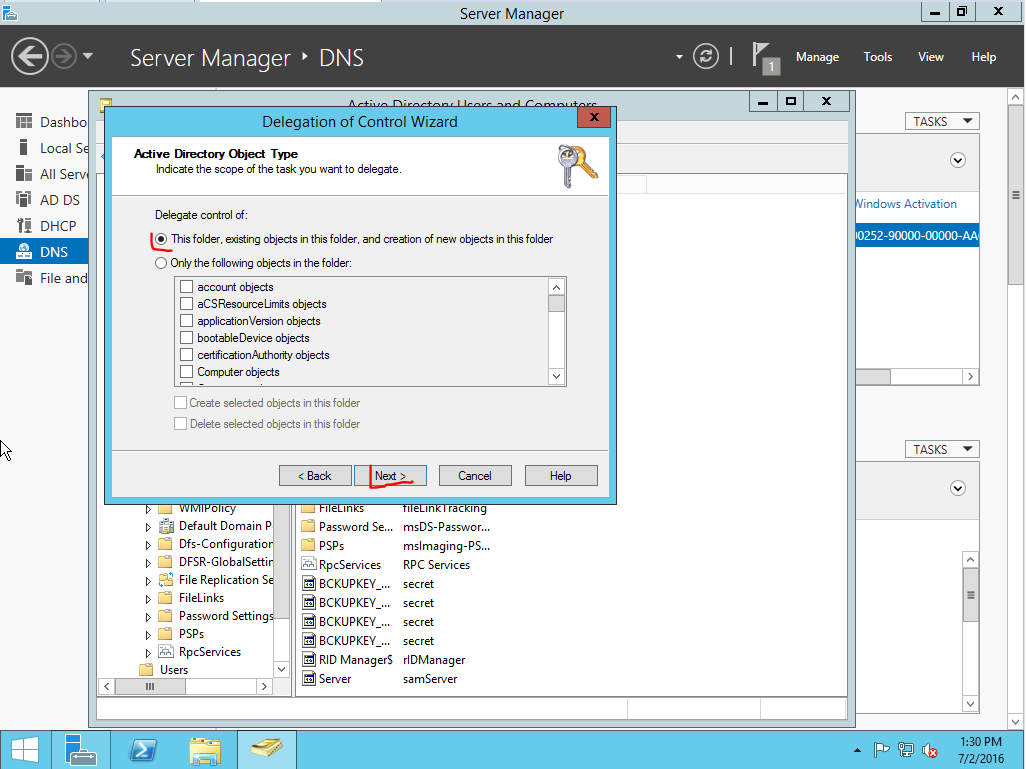The width and height of the screenshot is (1026, 769).
Task: Select the Server samServer object icon
Action: (x=308, y=679)
